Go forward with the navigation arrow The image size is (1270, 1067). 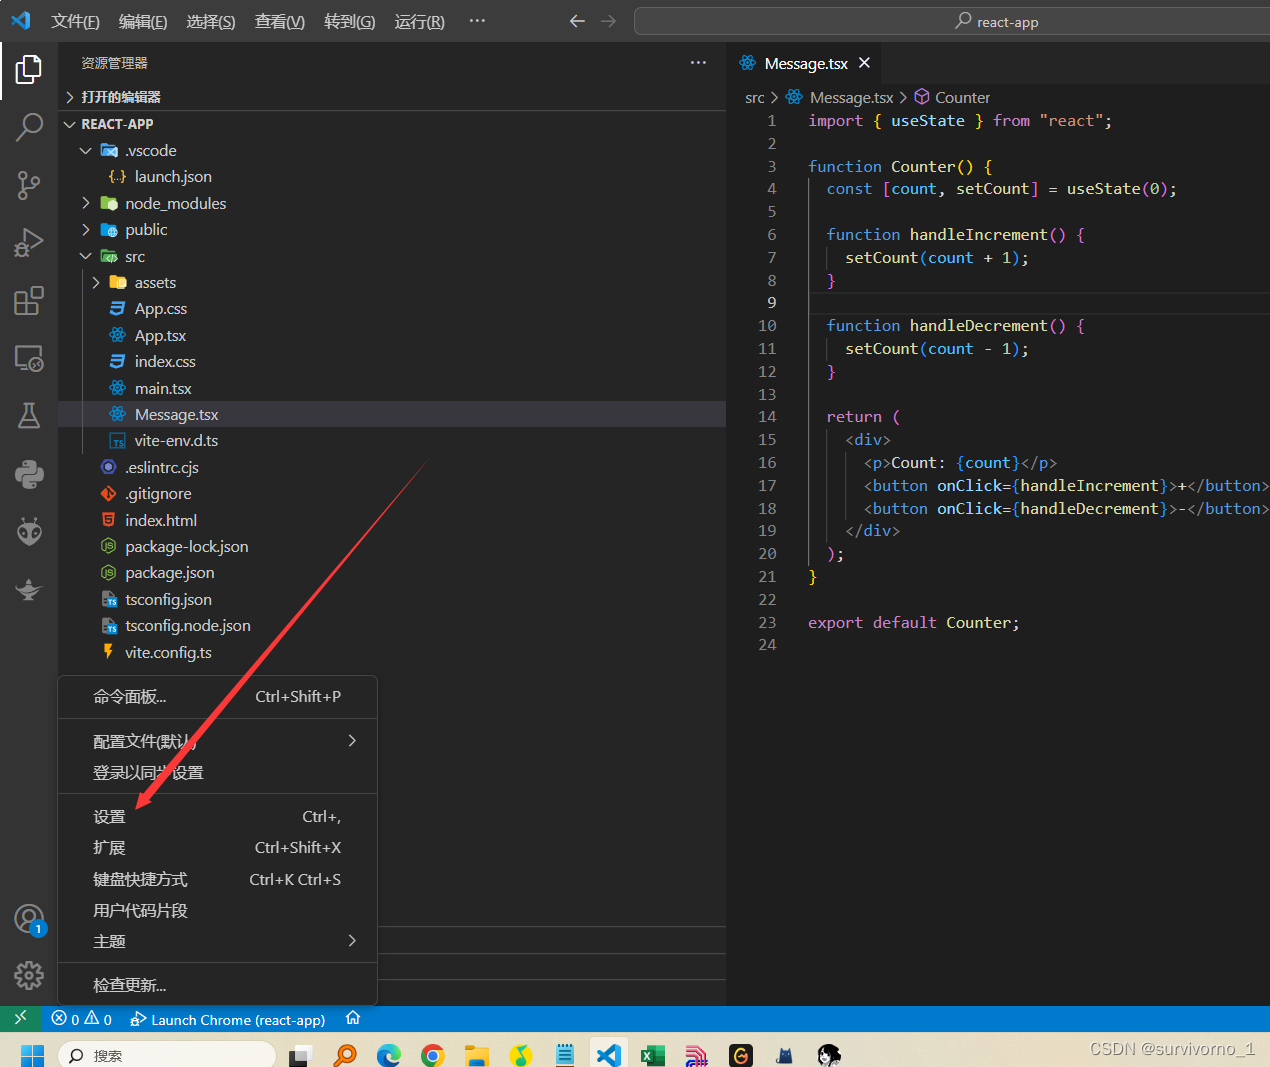pos(608,21)
